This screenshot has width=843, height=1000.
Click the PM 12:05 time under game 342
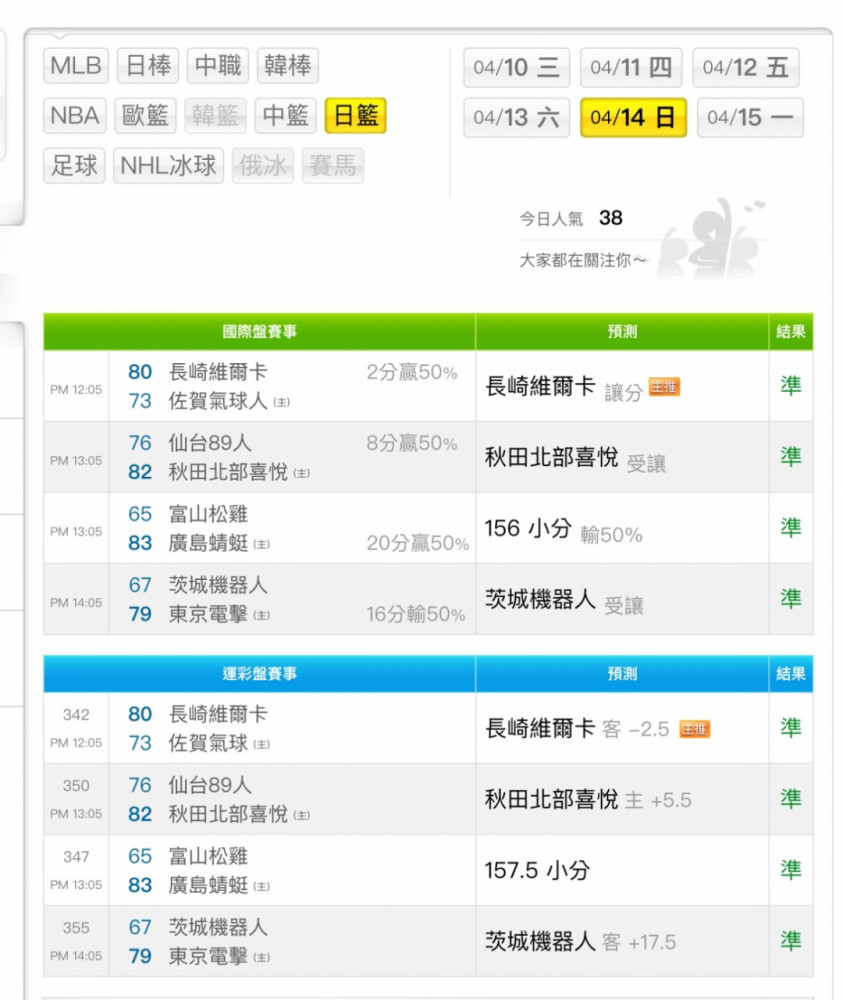(76, 743)
